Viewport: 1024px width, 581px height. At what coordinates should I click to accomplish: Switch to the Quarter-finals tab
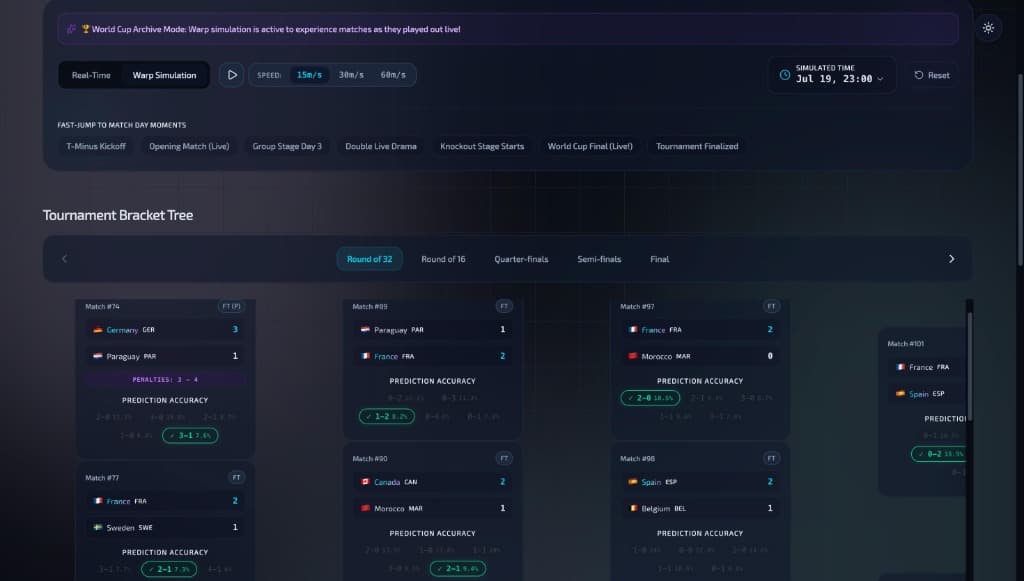click(521, 259)
